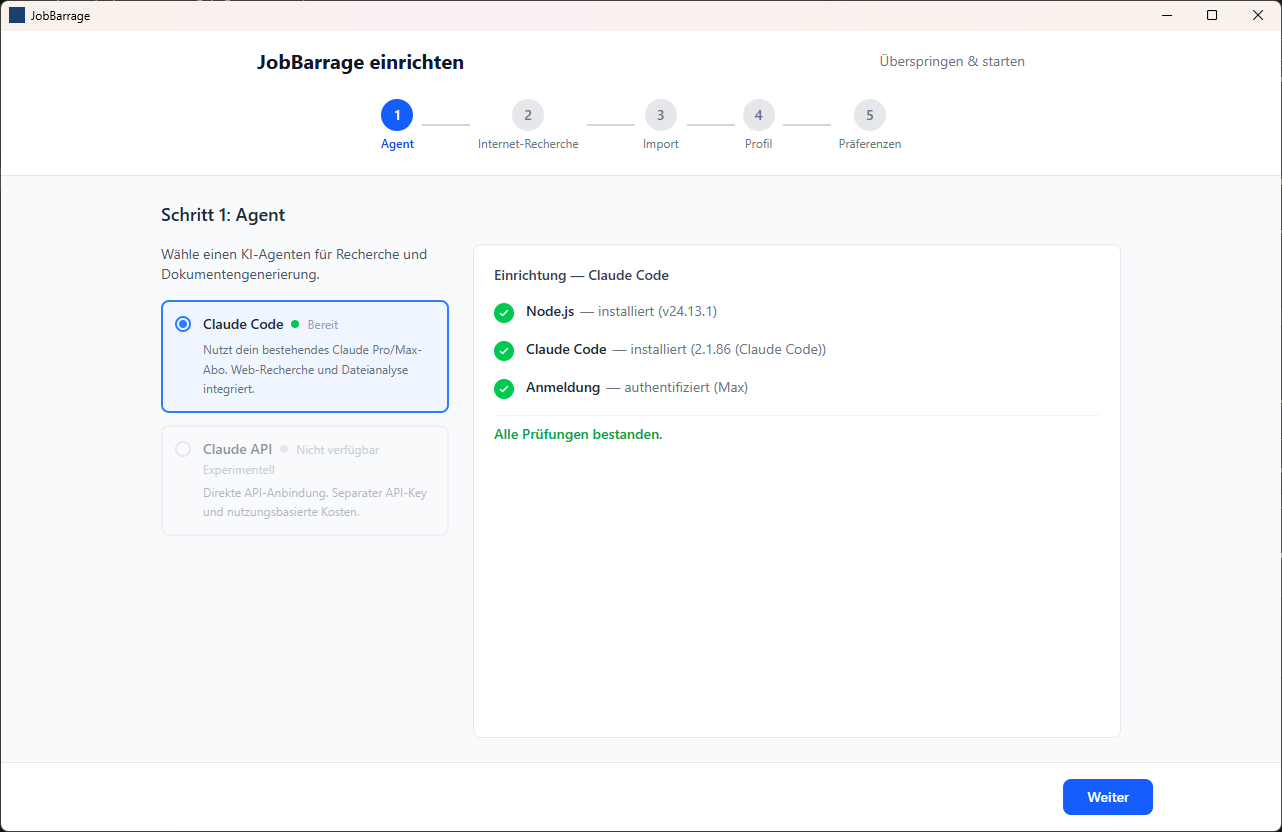The width and height of the screenshot is (1282, 832).
Task: Click the Schritt 1: Agent heading
Action: [x=223, y=215]
